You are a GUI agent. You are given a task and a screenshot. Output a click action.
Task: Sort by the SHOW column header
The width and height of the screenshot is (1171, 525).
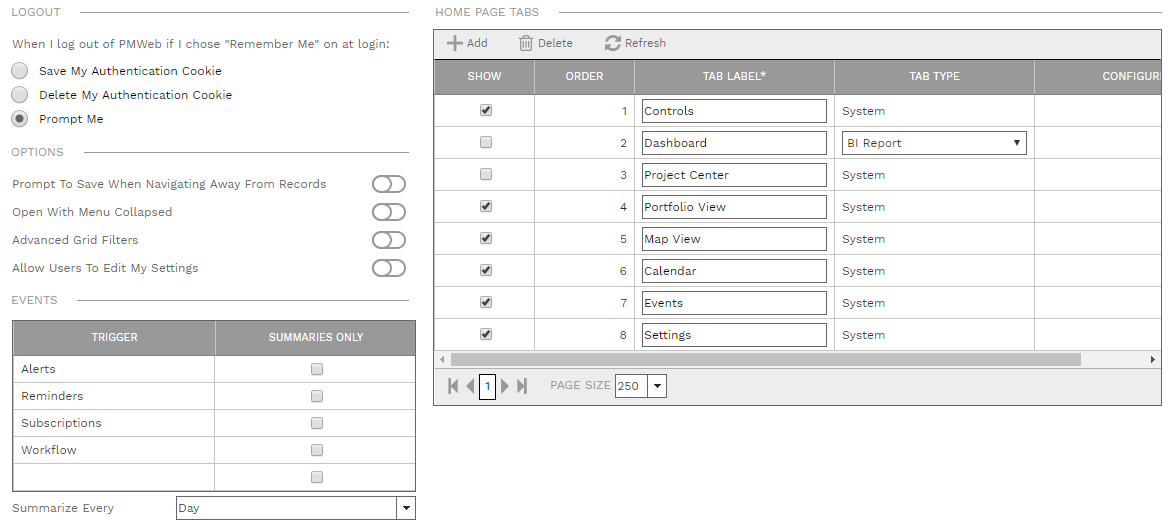(x=485, y=76)
